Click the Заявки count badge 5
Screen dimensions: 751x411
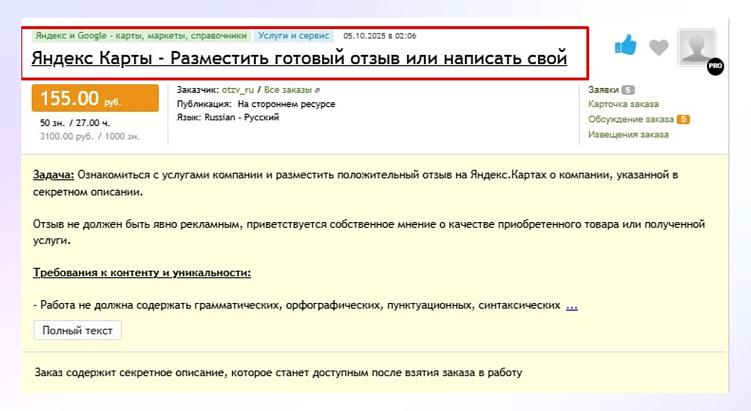[628, 90]
